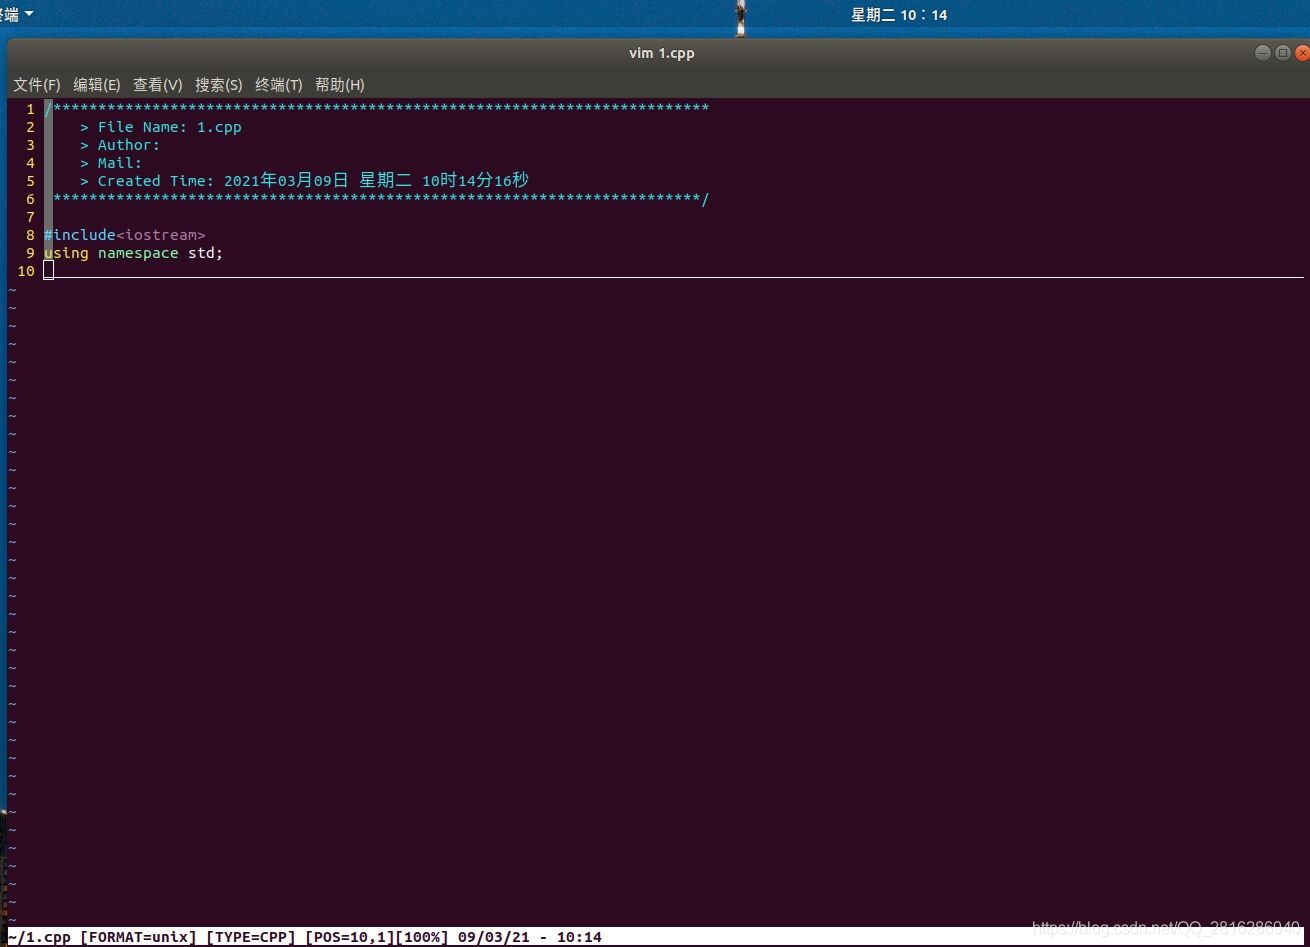Place cursor on #include<iostream> line
The height and width of the screenshot is (947, 1310).
coord(124,235)
